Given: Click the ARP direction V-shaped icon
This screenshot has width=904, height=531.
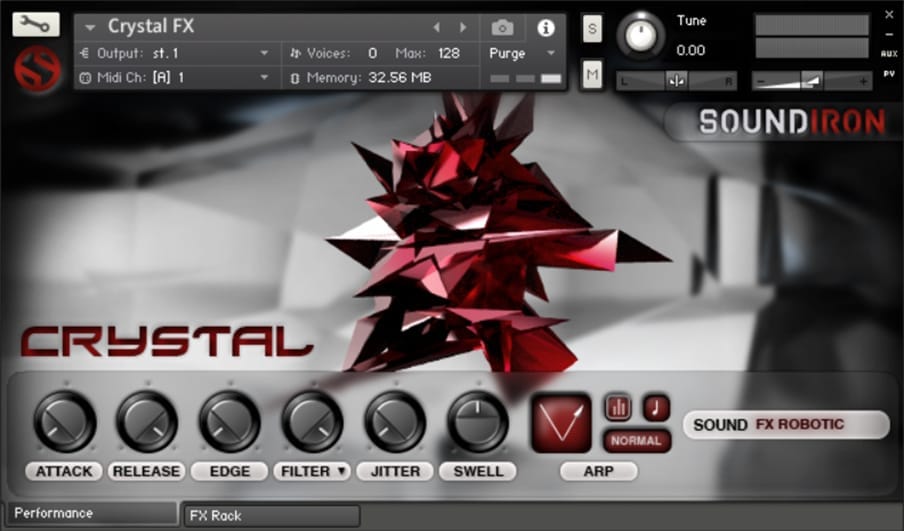Looking at the screenshot, I should tap(561, 422).
